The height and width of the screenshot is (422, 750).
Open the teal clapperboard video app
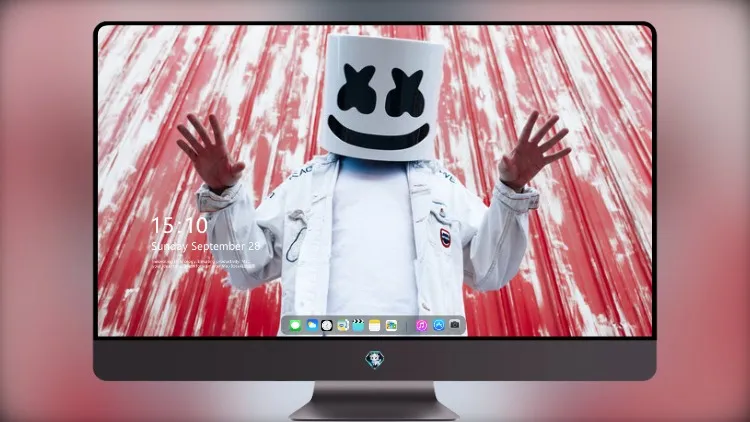358,325
